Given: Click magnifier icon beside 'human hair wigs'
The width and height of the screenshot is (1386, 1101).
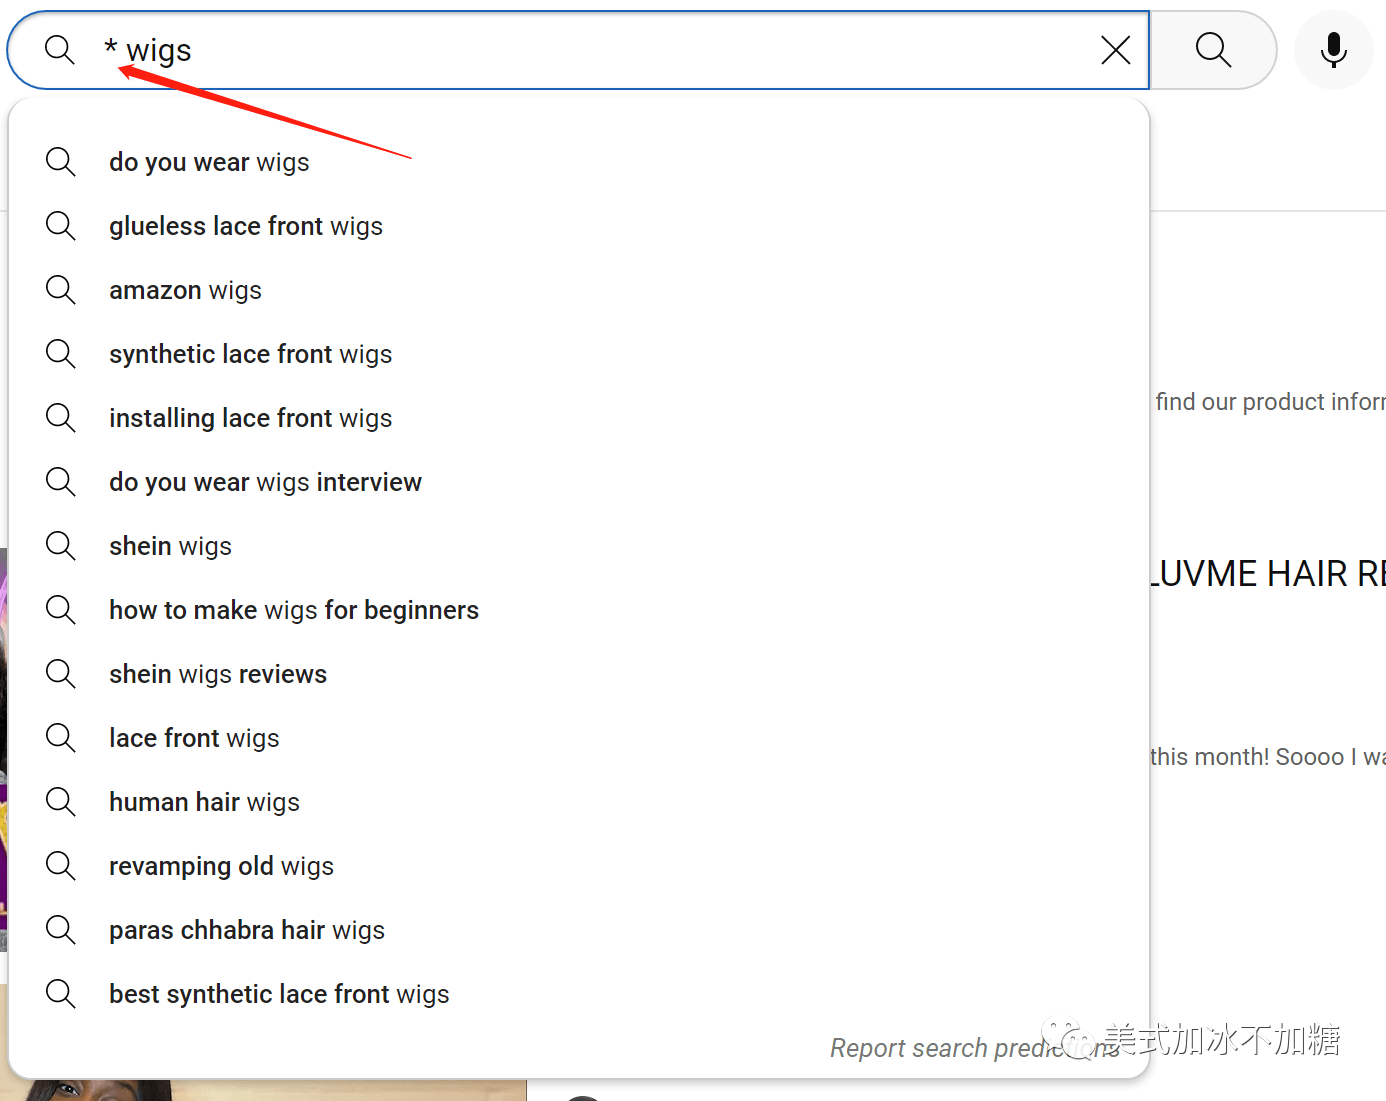Looking at the screenshot, I should [61, 802].
